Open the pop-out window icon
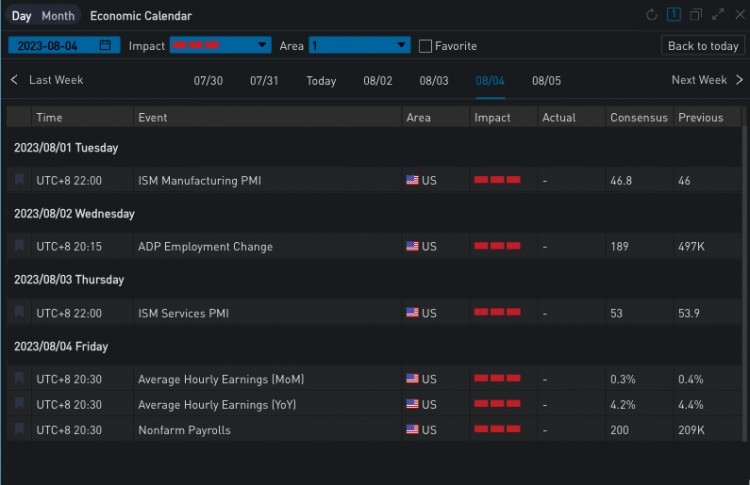 [x=696, y=15]
